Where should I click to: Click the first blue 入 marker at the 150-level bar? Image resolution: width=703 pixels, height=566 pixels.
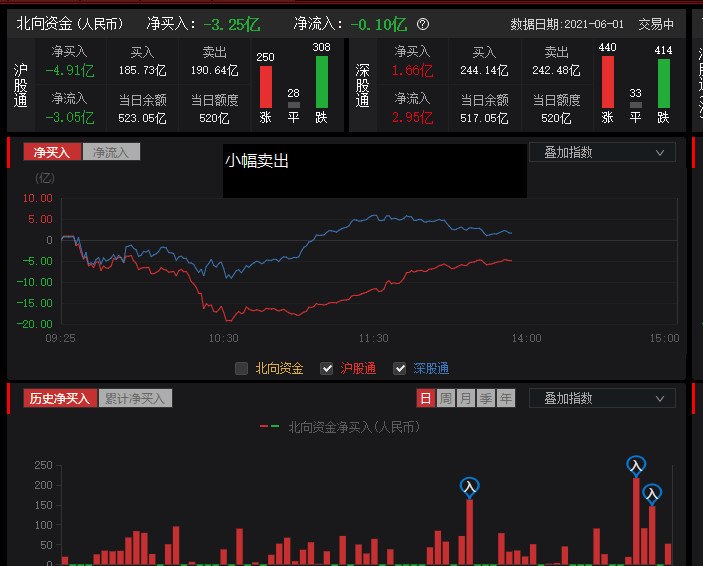[469, 487]
